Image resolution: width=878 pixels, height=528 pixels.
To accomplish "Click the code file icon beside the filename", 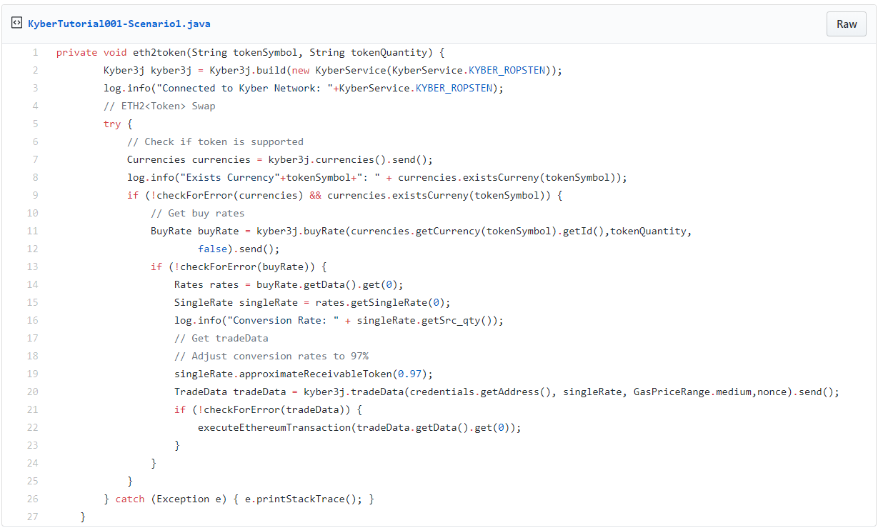I will (17, 23).
